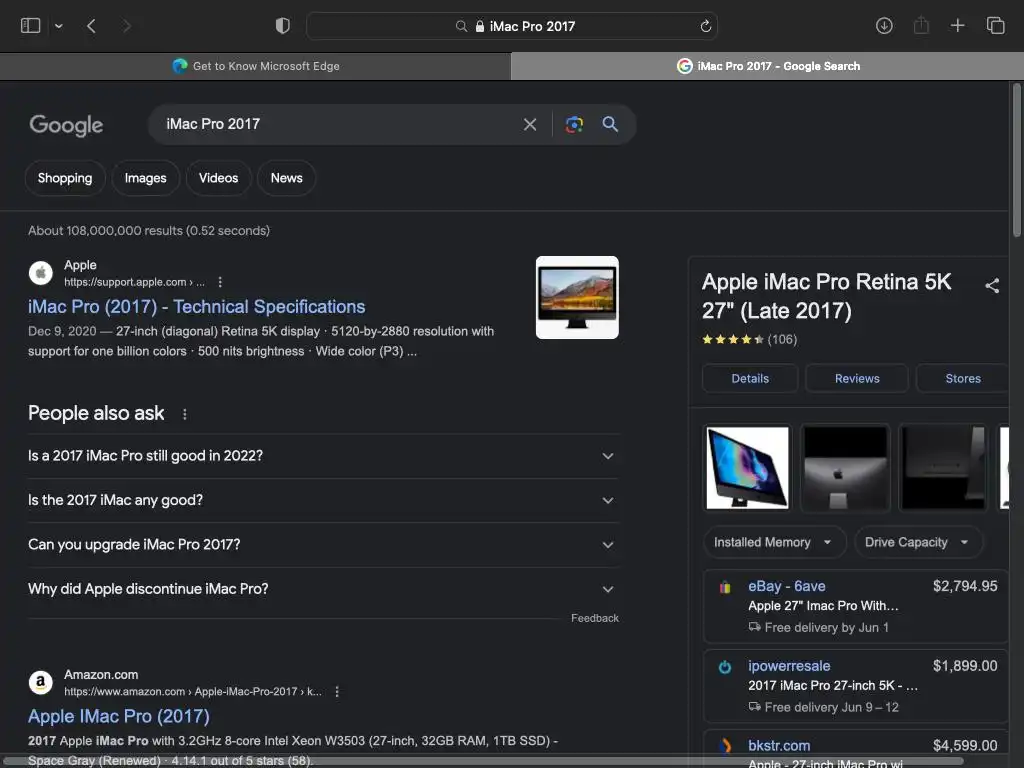The width and height of the screenshot is (1024, 768).
Task: Expand 'Is the 2017 iMac any good?'
Action: (323, 500)
